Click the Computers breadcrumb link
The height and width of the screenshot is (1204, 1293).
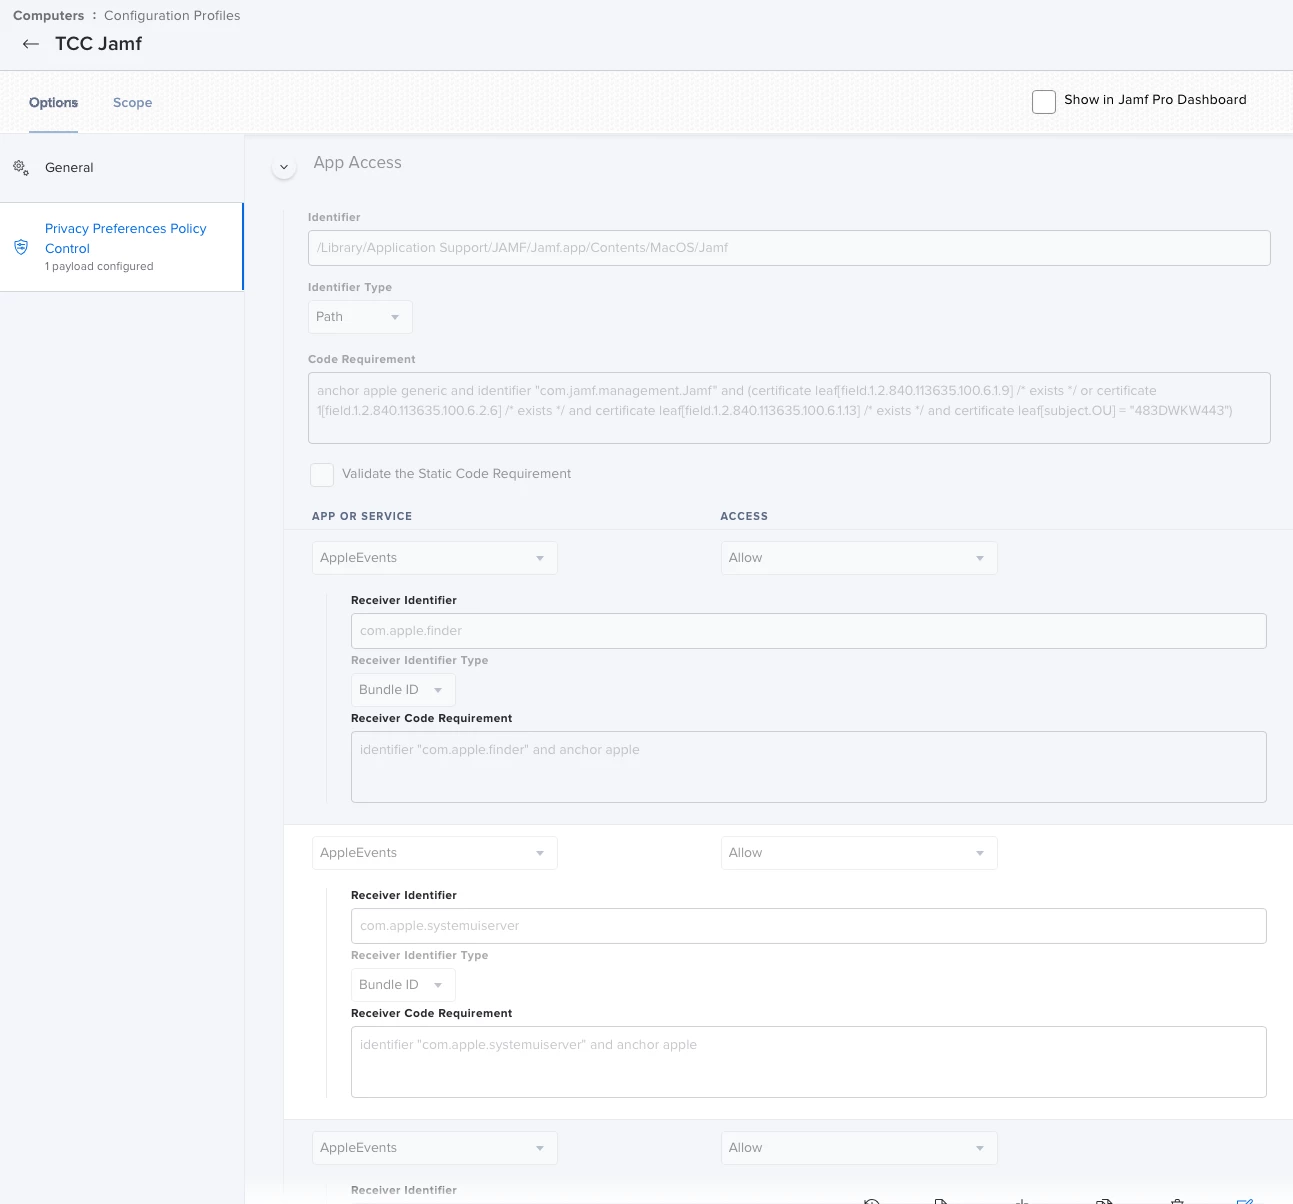pyautogui.click(x=49, y=16)
